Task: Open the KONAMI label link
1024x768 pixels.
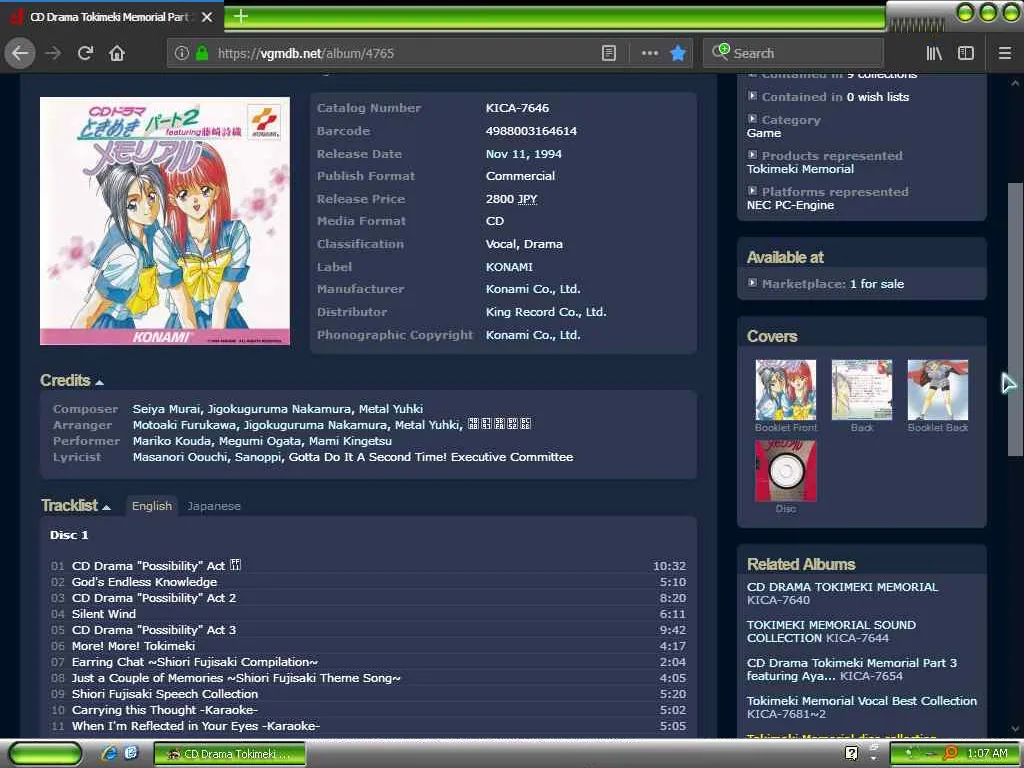Action: coord(509,267)
